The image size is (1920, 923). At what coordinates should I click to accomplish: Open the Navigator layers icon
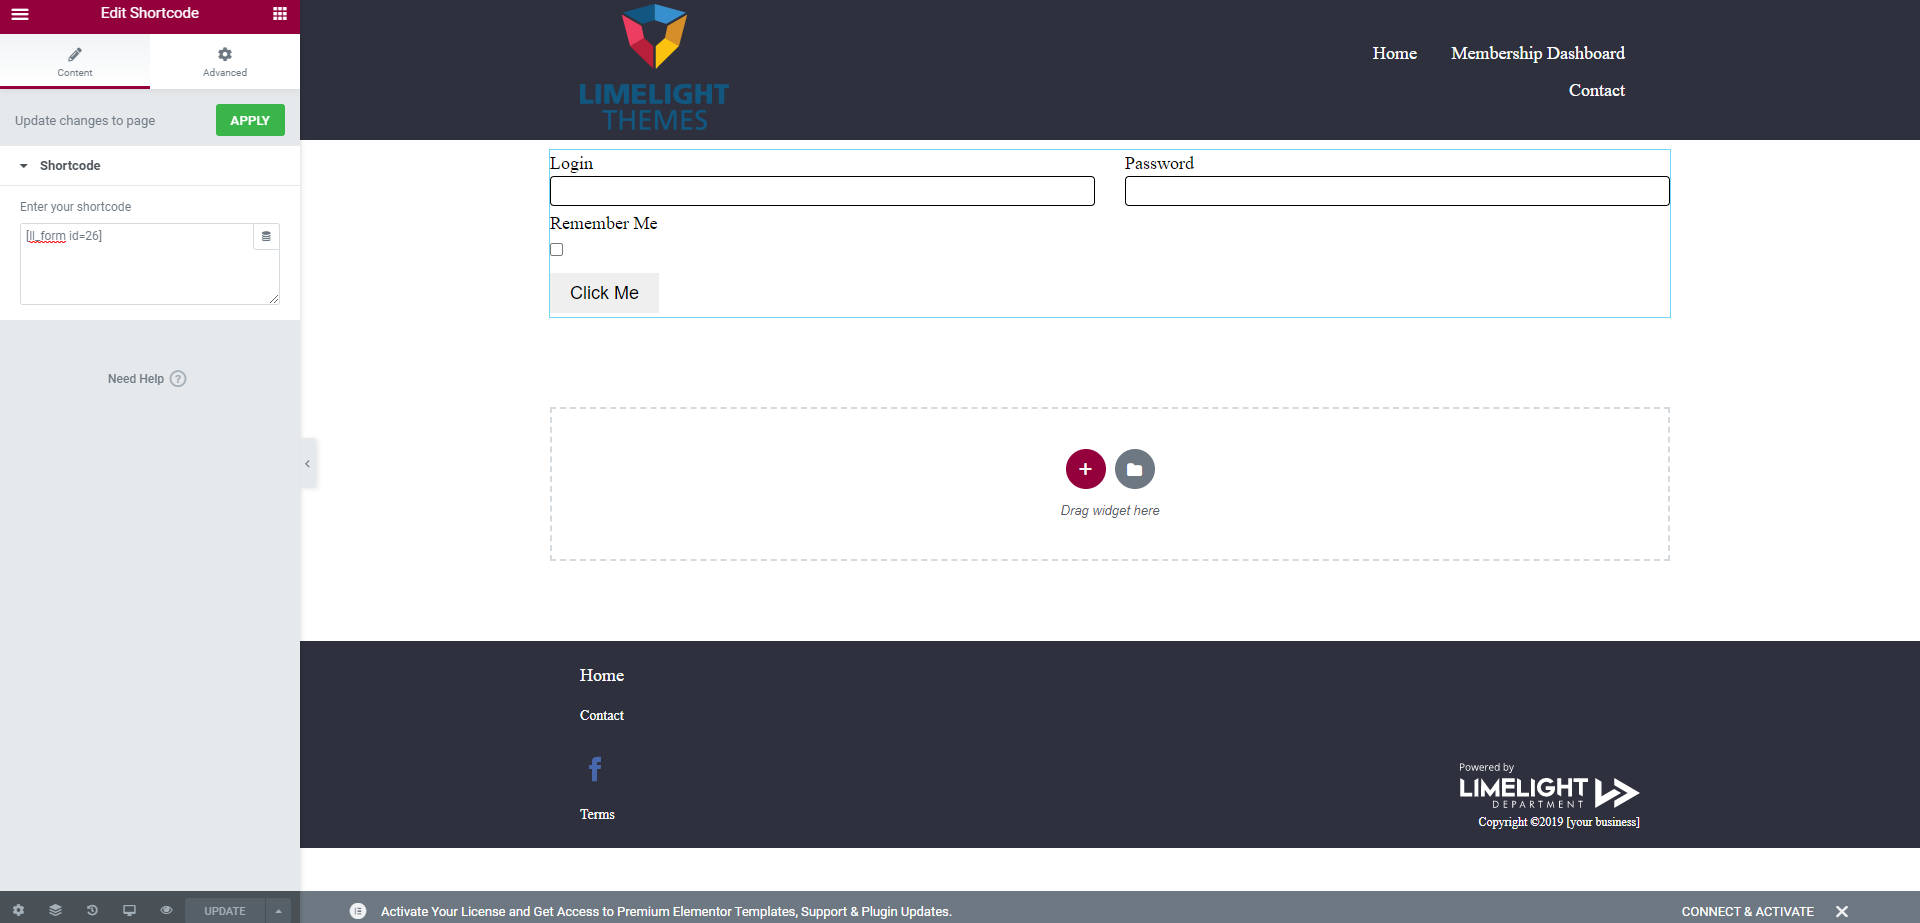pyautogui.click(x=55, y=910)
